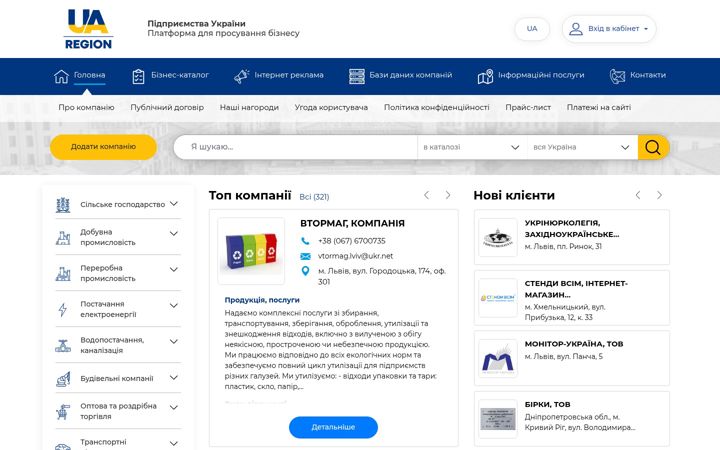Open the Укрінюрколегія logo thumbnail
720x450 pixels.
(498, 237)
